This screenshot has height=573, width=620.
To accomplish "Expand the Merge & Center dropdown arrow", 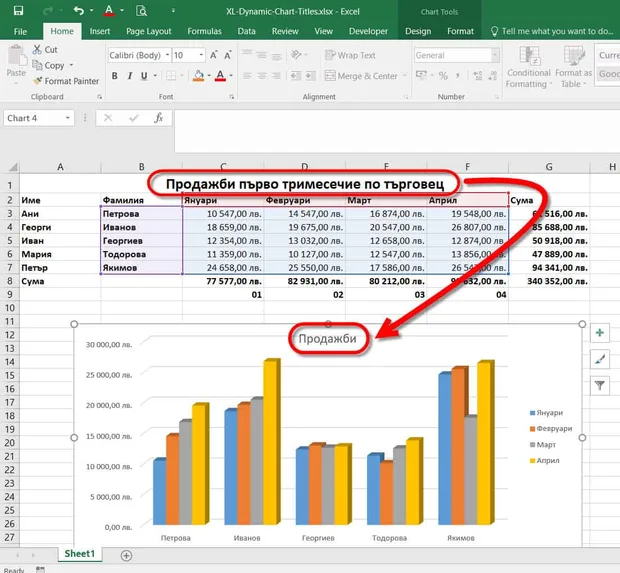I will click(x=405, y=76).
